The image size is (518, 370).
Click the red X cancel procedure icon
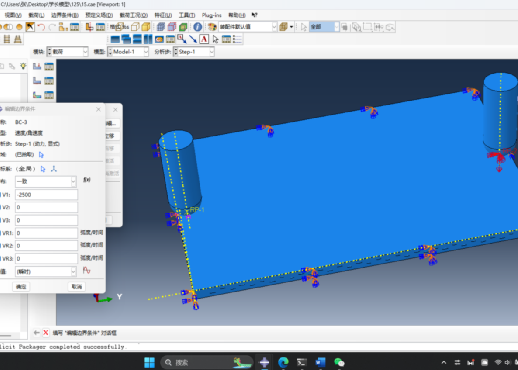point(46,333)
